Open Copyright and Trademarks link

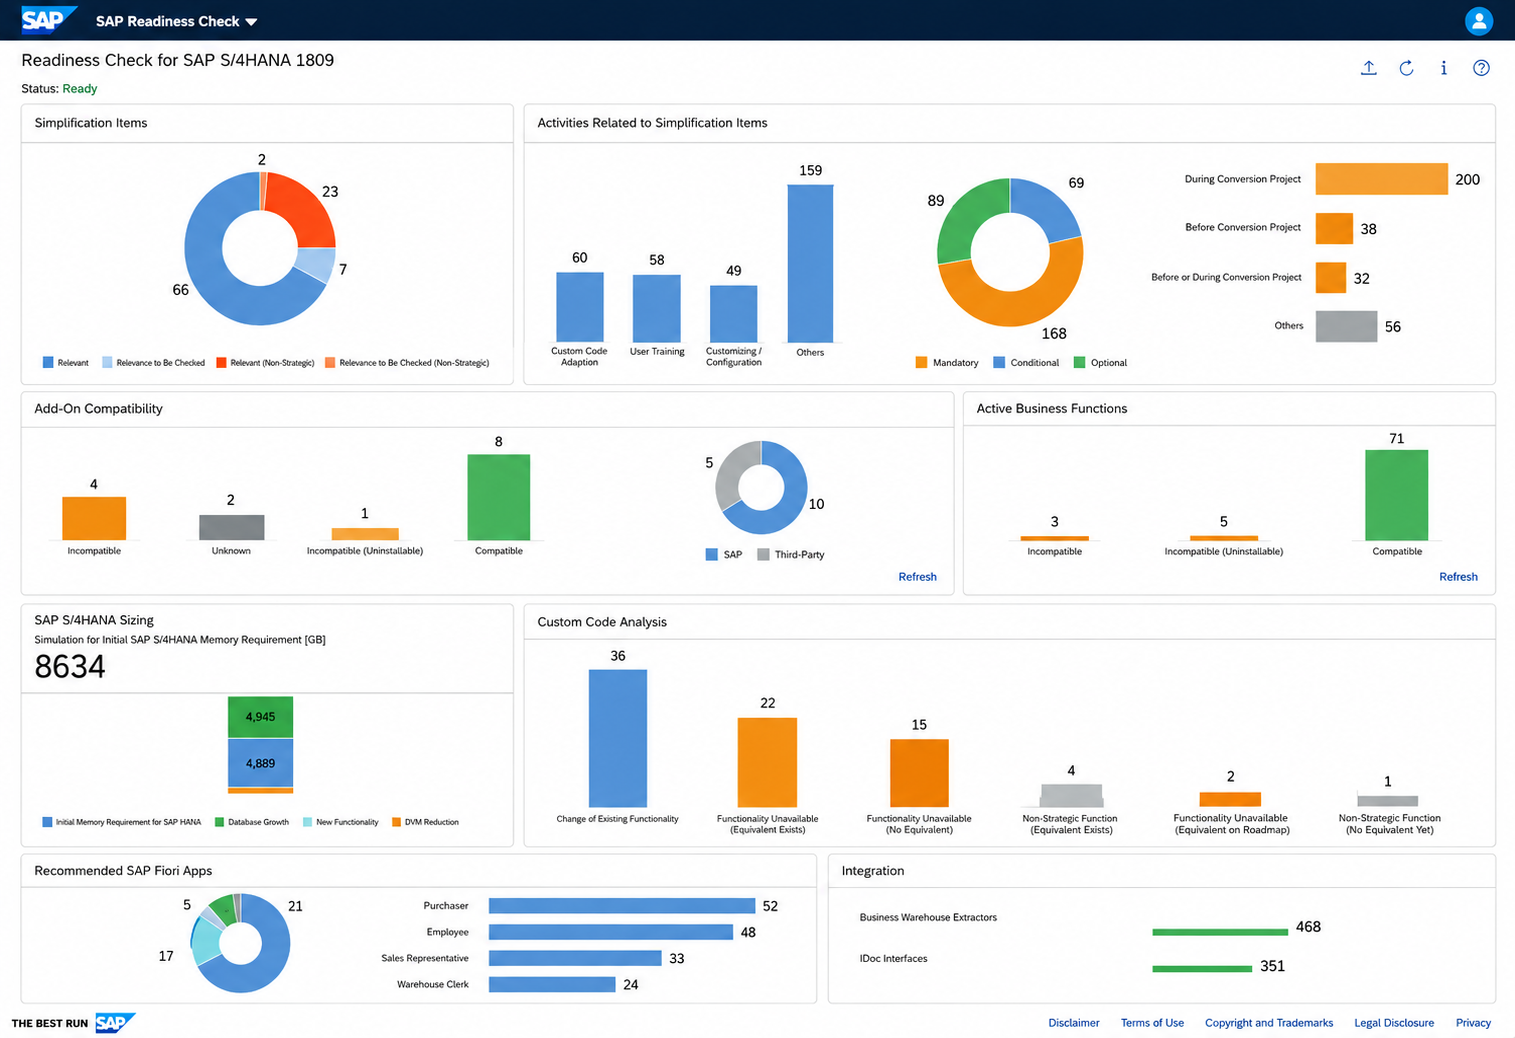(1269, 1023)
